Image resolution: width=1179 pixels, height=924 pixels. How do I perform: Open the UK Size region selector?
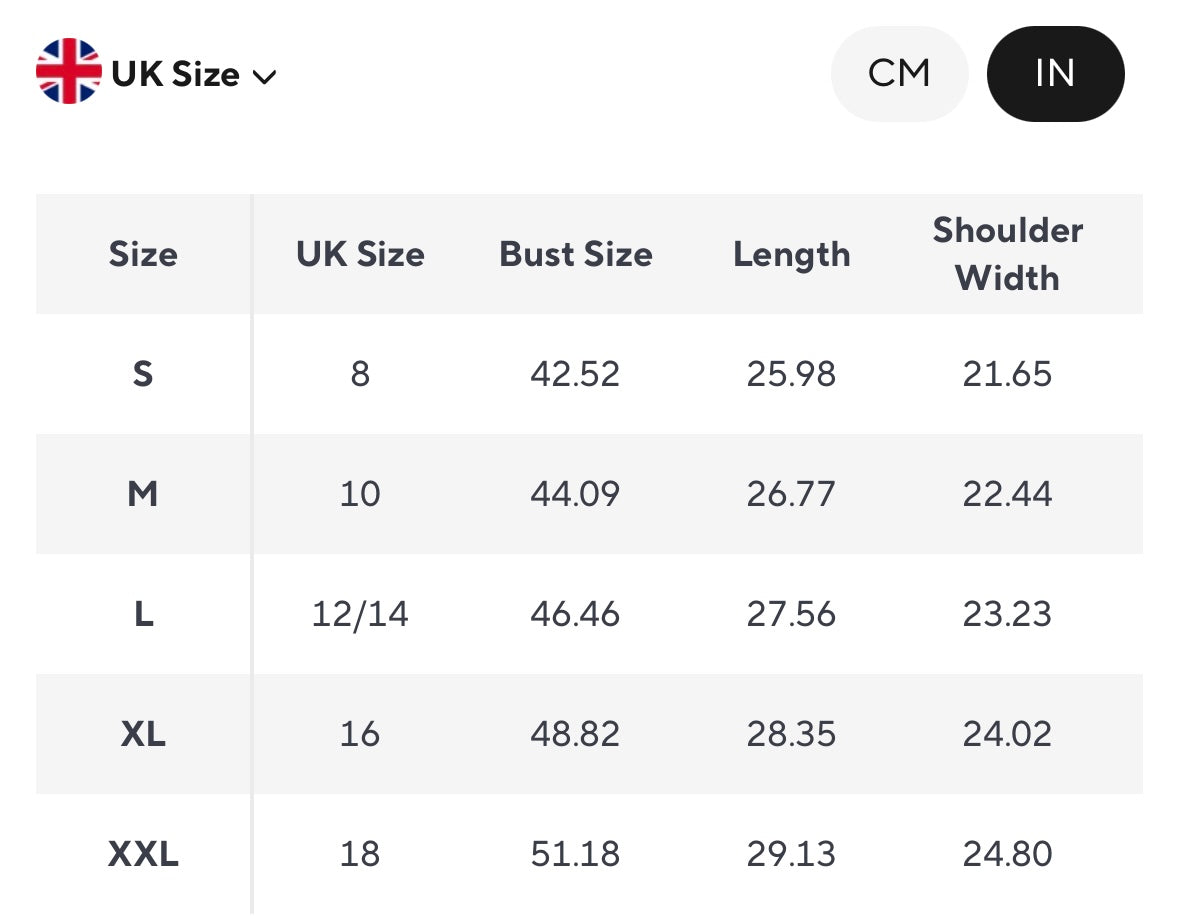point(176,74)
